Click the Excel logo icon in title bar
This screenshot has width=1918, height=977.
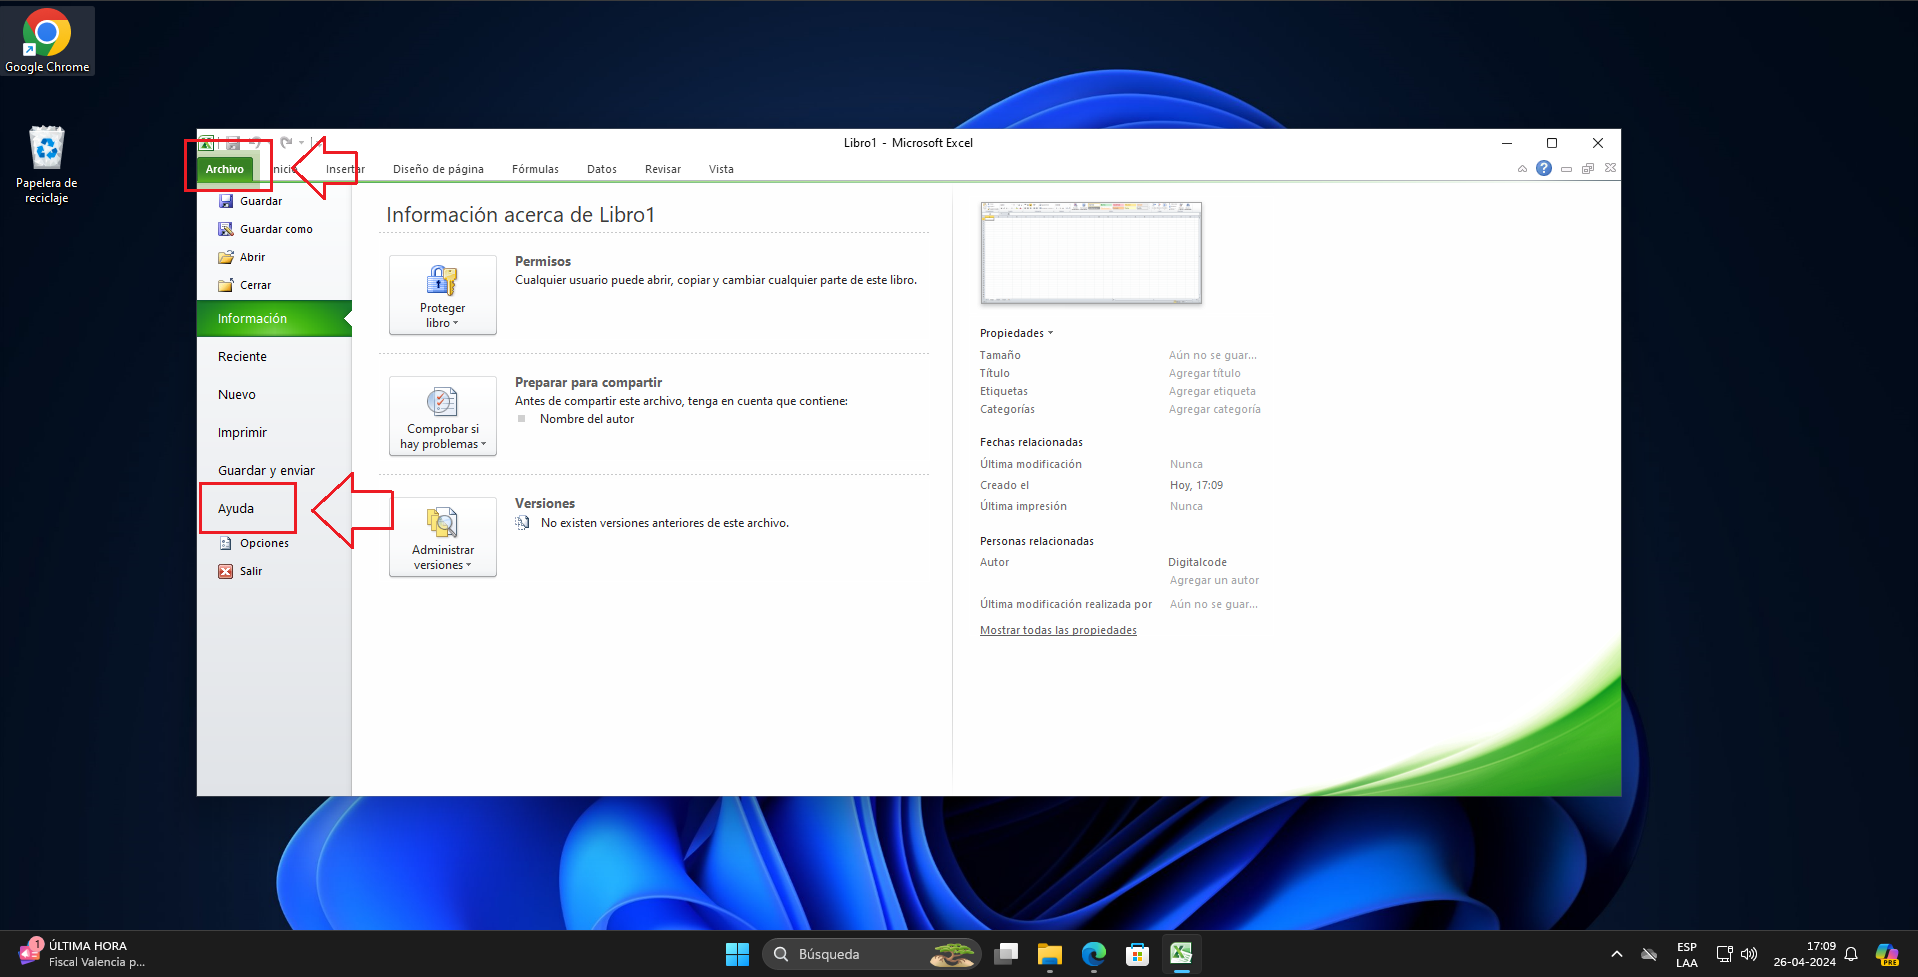click(207, 143)
